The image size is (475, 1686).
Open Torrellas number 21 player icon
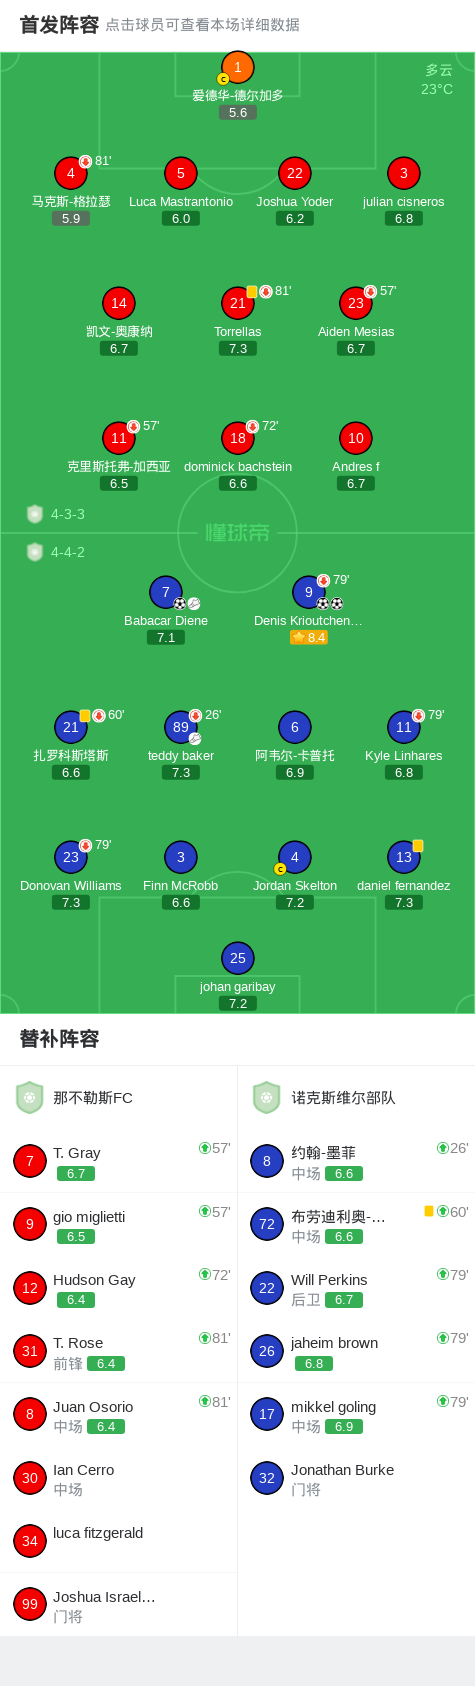(238, 303)
